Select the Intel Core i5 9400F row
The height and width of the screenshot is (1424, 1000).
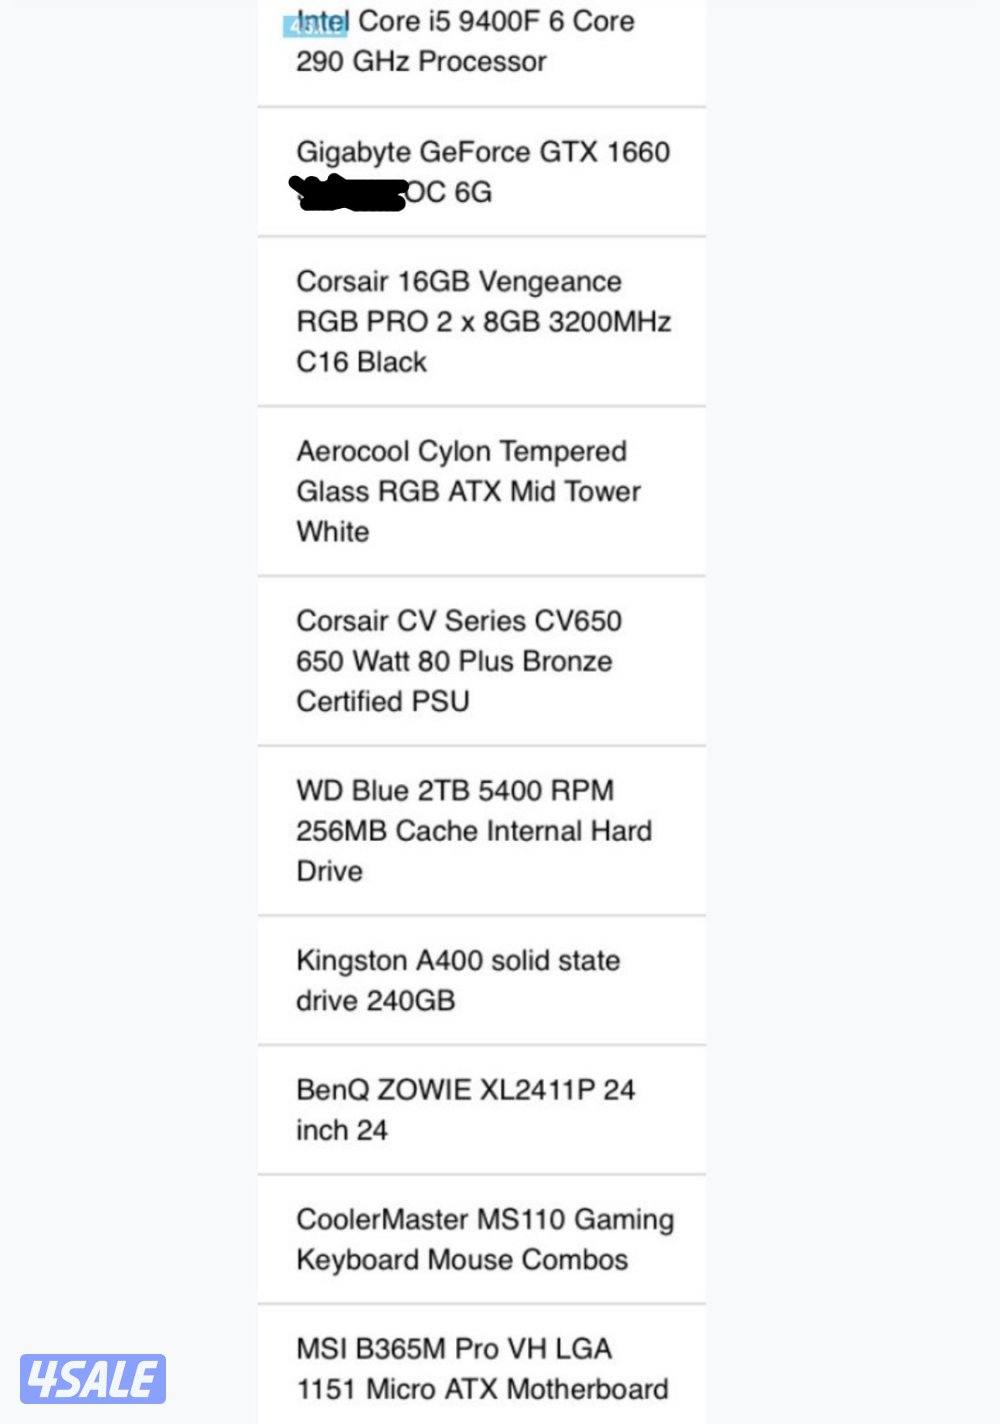[x=481, y=42]
